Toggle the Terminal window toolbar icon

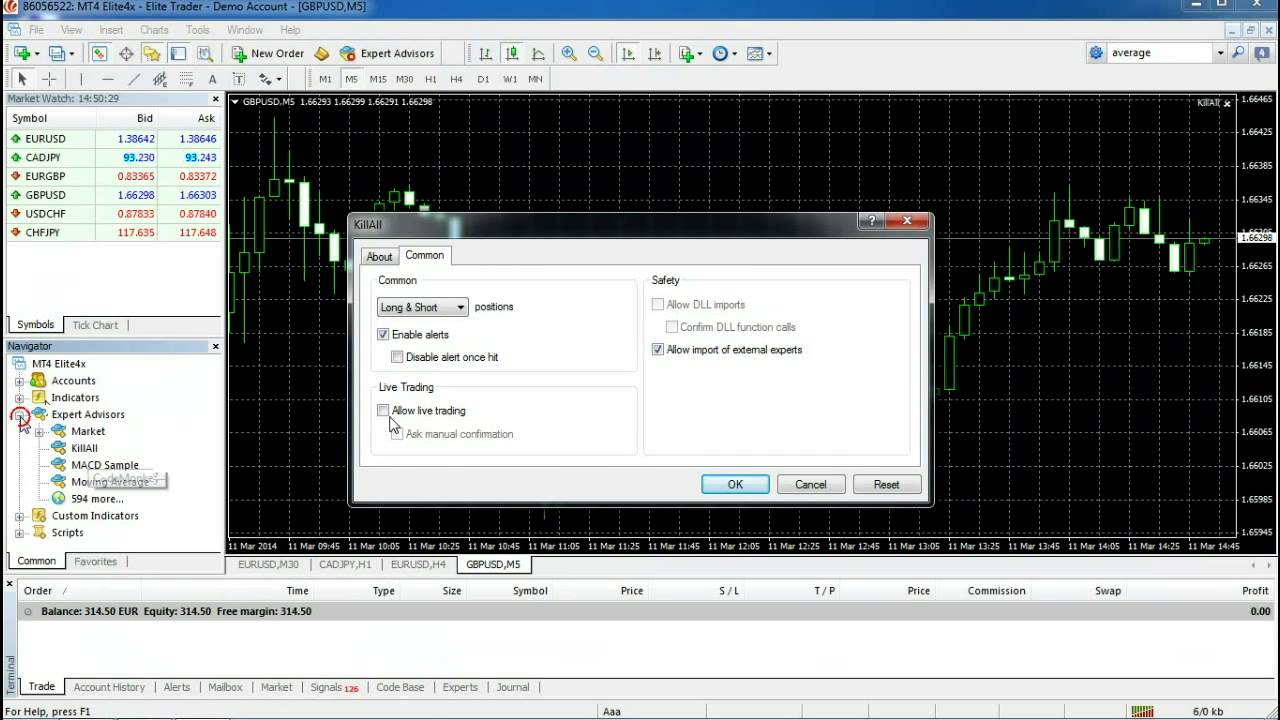point(178,53)
